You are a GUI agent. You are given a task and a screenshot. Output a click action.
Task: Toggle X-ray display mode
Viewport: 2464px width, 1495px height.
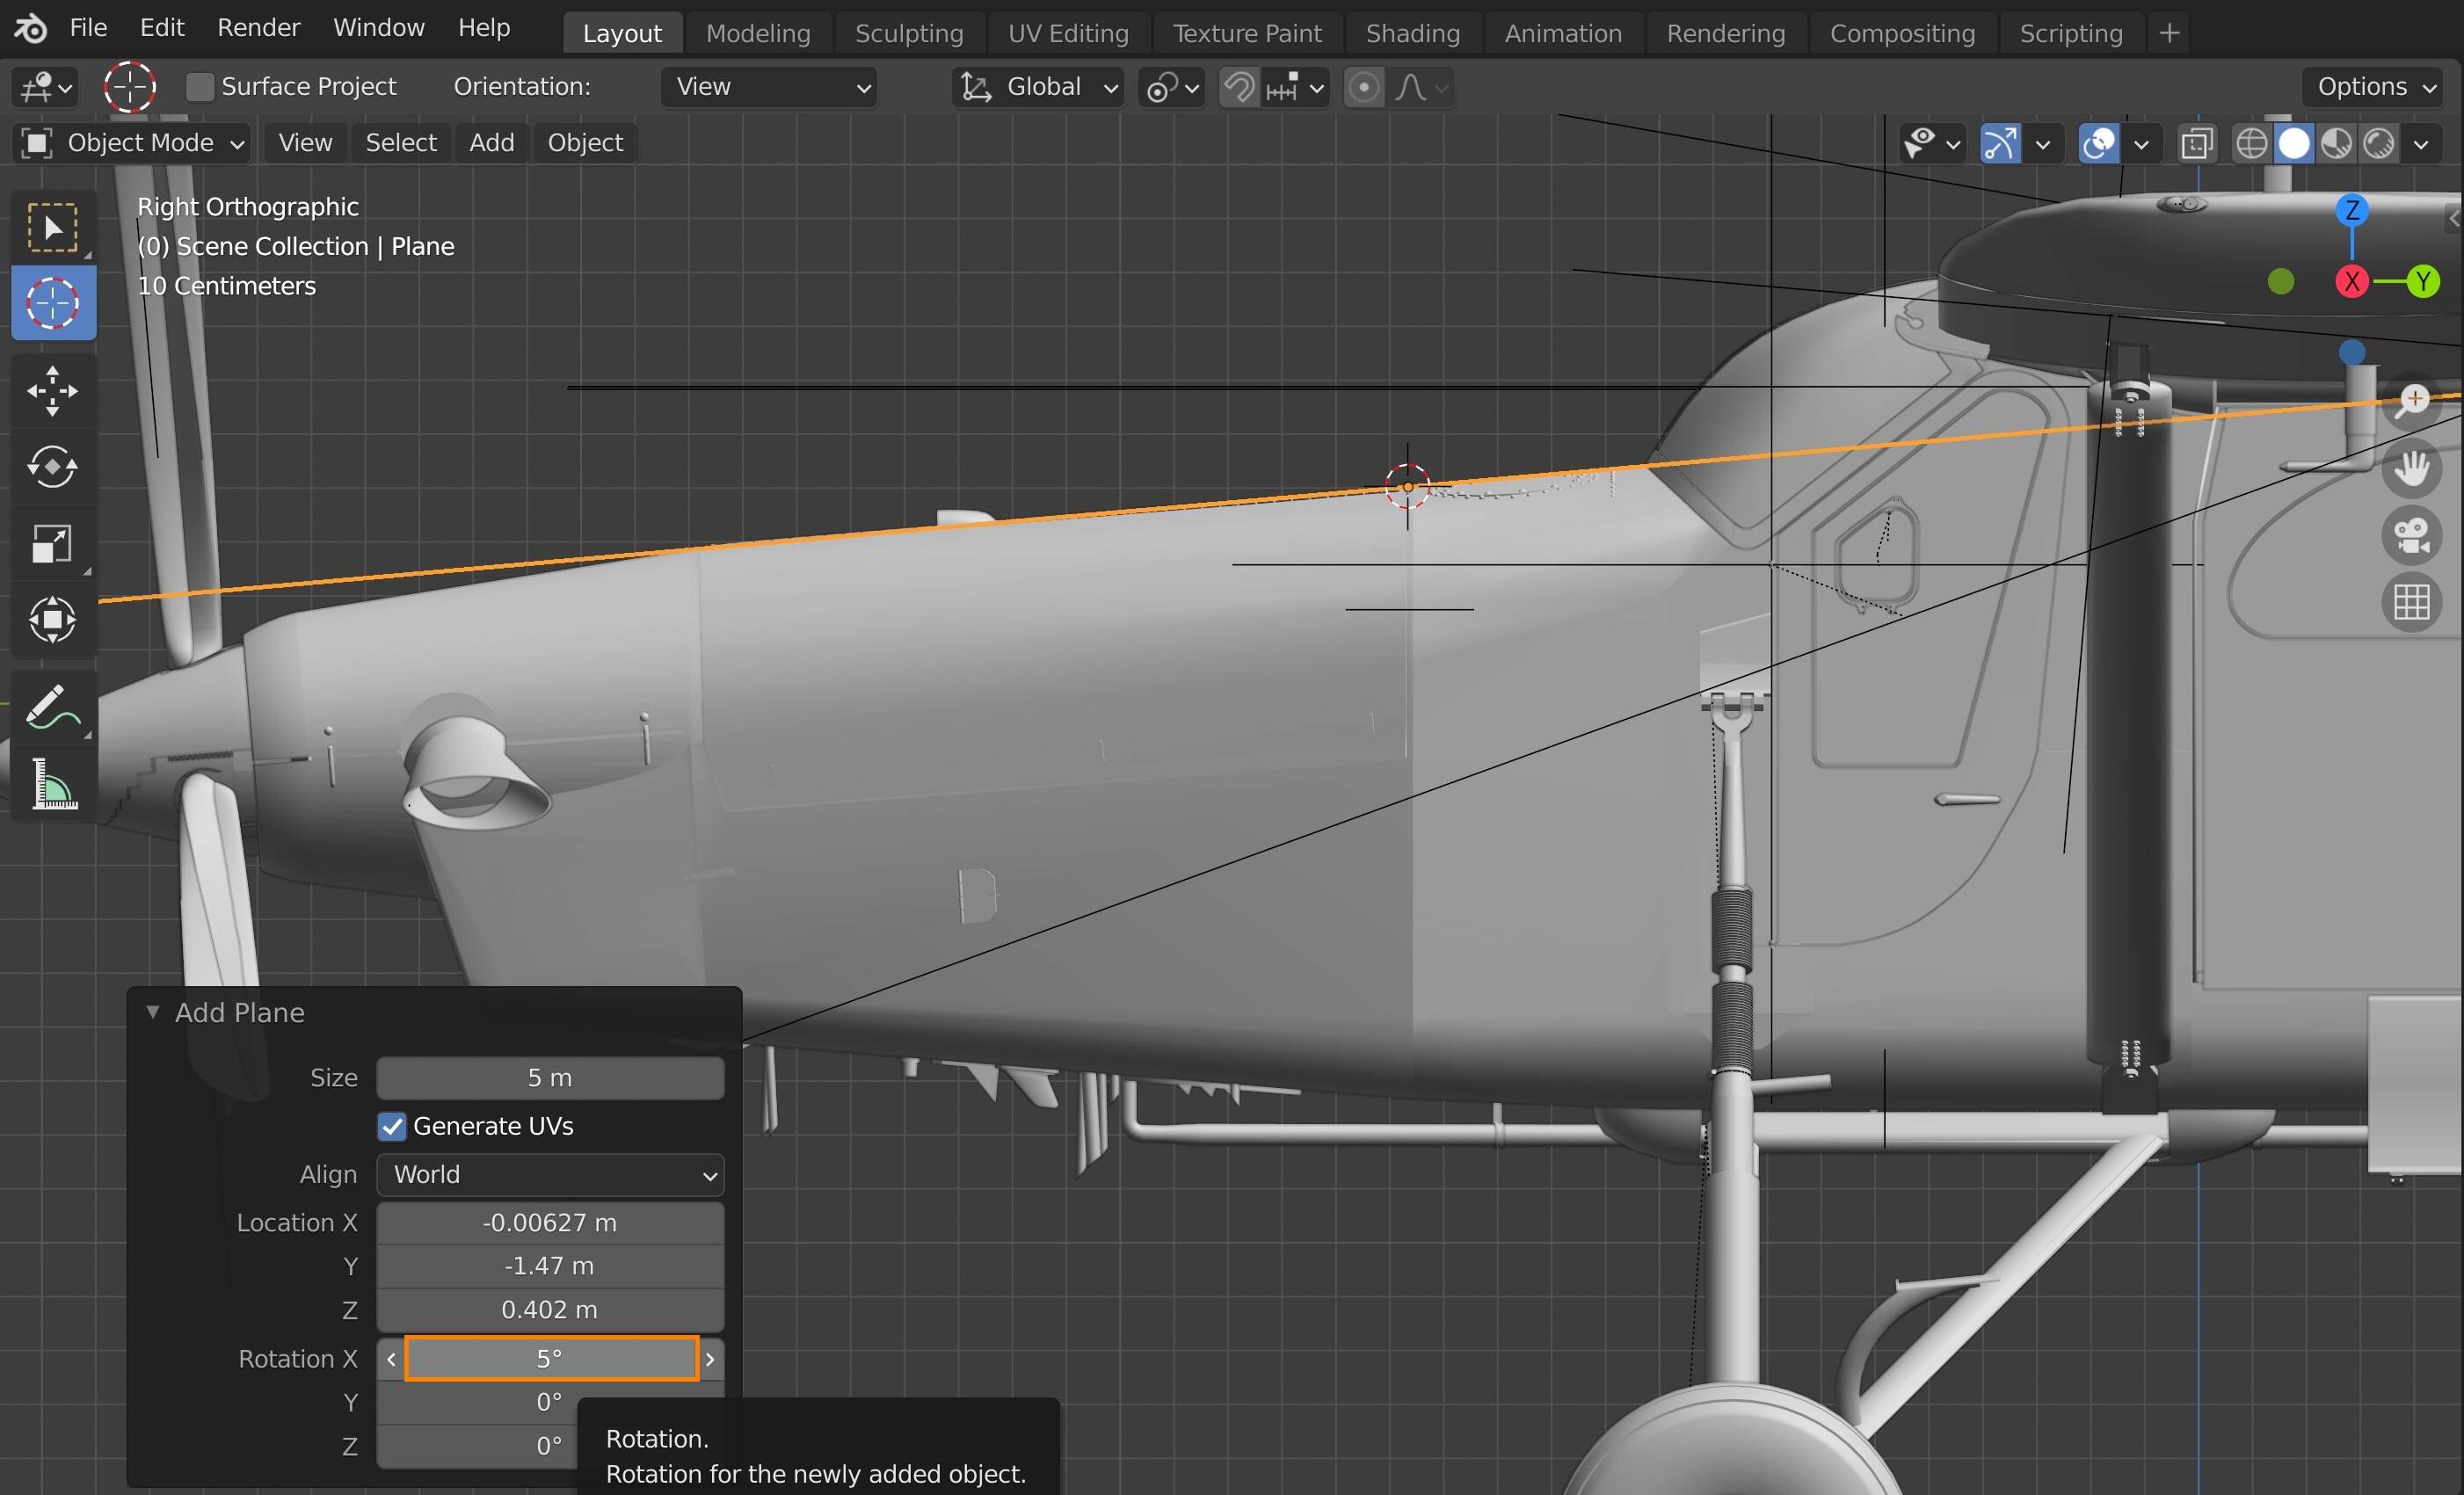tap(2197, 144)
